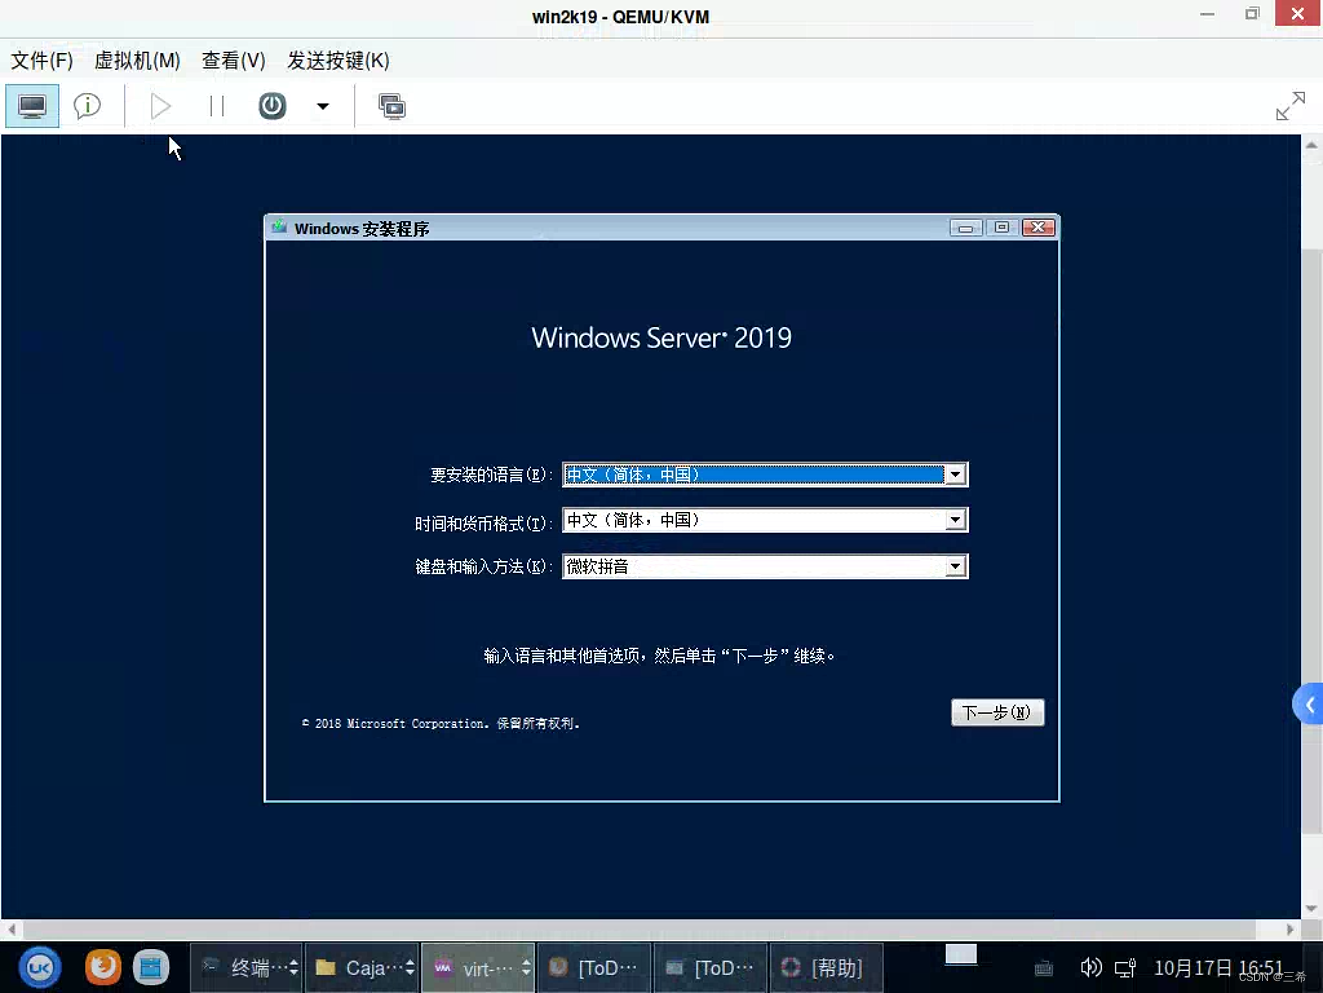Switch to first [ToD… browser taskbar window

tap(594, 967)
